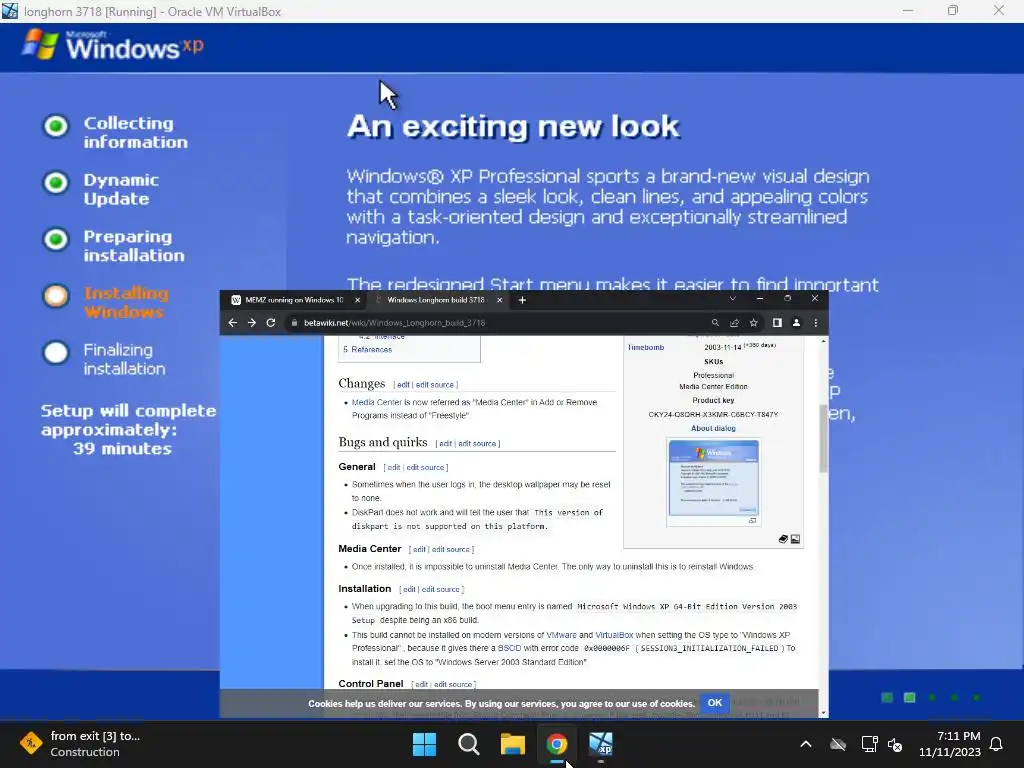
Task: Edit the Media Center subsection
Action: click(x=419, y=549)
